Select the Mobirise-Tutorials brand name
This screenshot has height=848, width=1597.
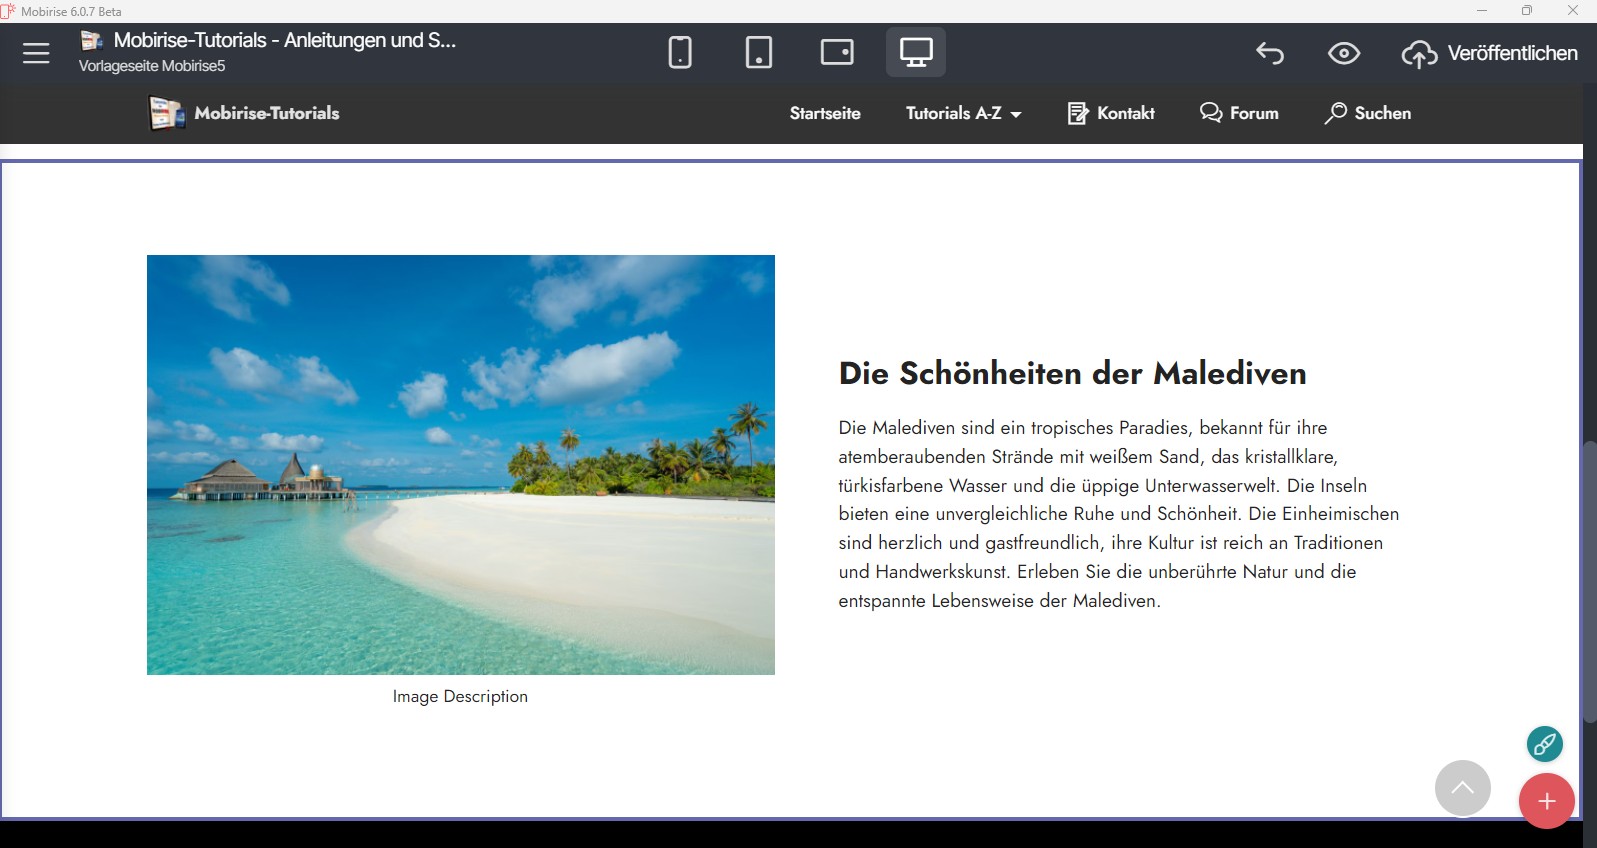click(267, 113)
